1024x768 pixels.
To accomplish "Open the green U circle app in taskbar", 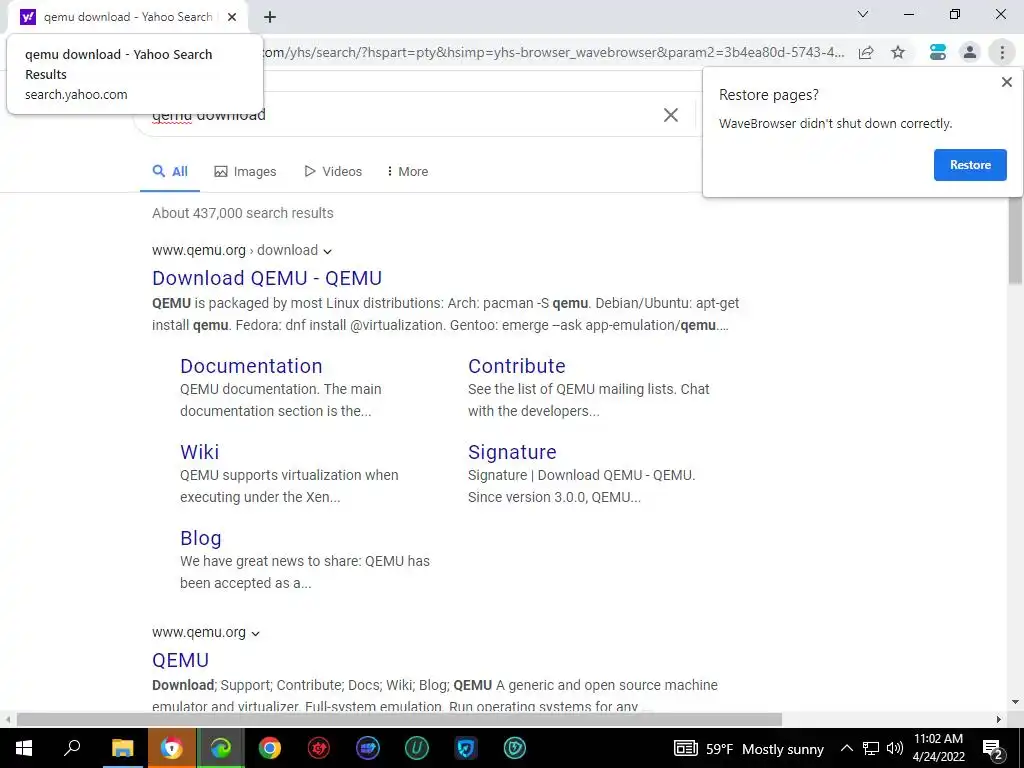I will [x=417, y=748].
